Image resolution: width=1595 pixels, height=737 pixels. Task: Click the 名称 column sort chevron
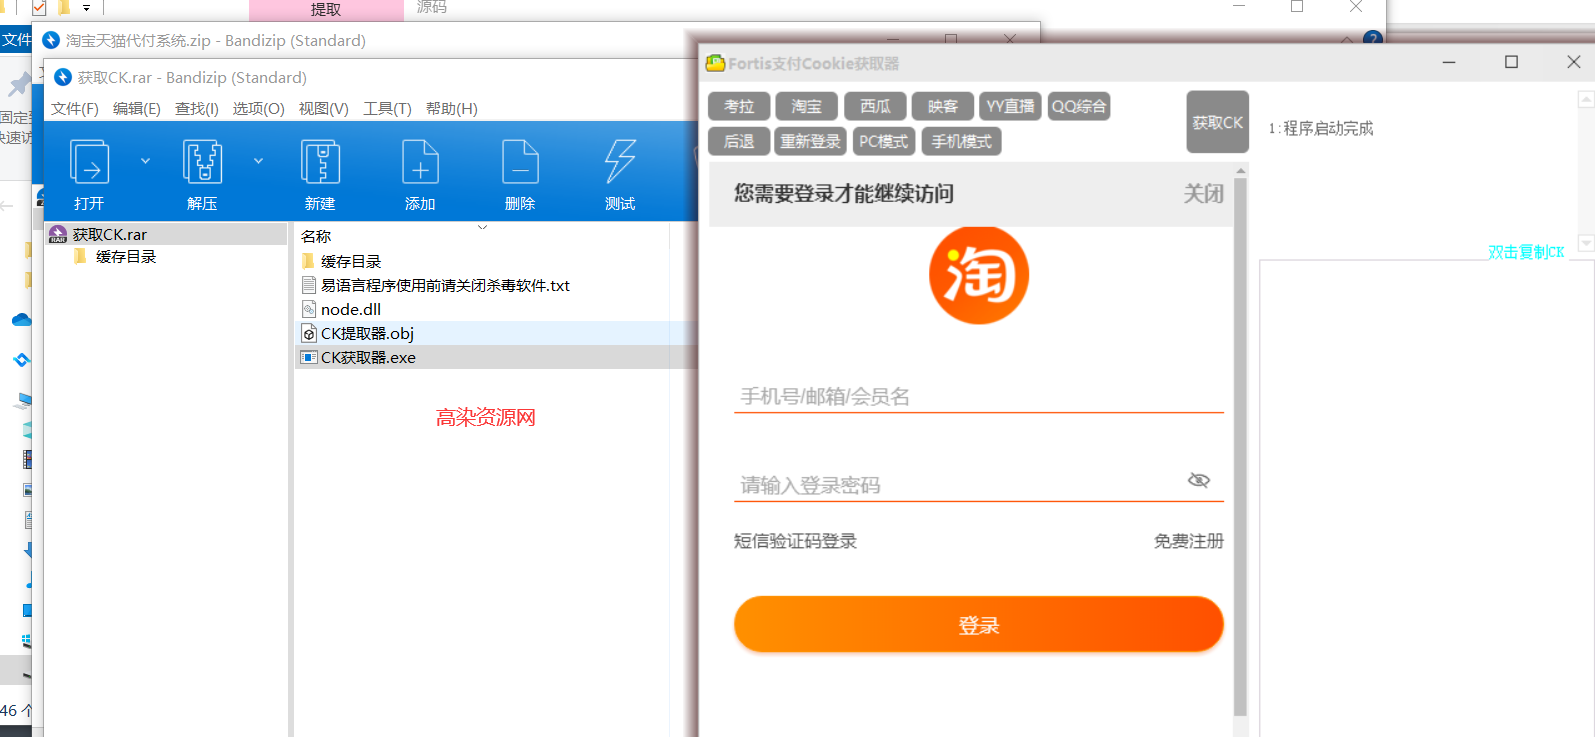(x=482, y=228)
